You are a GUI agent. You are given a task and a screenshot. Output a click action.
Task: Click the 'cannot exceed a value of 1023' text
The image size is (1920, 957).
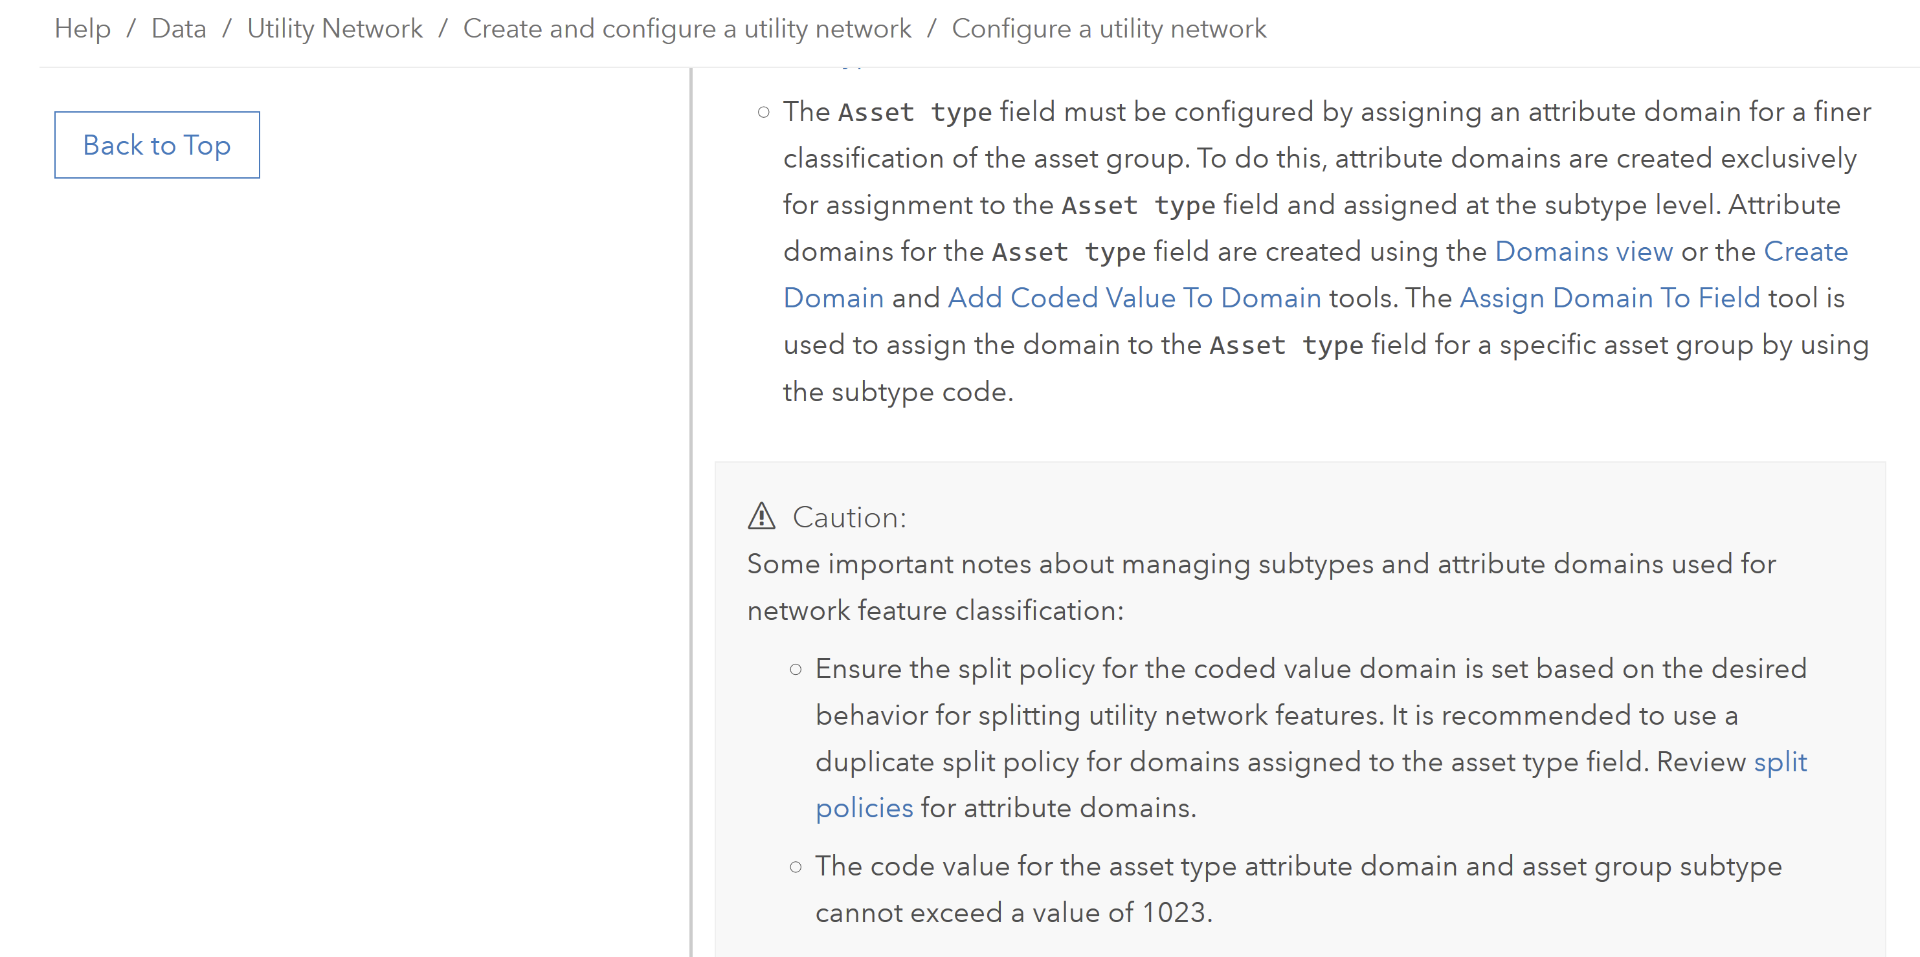pyautogui.click(x=1013, y=913)
